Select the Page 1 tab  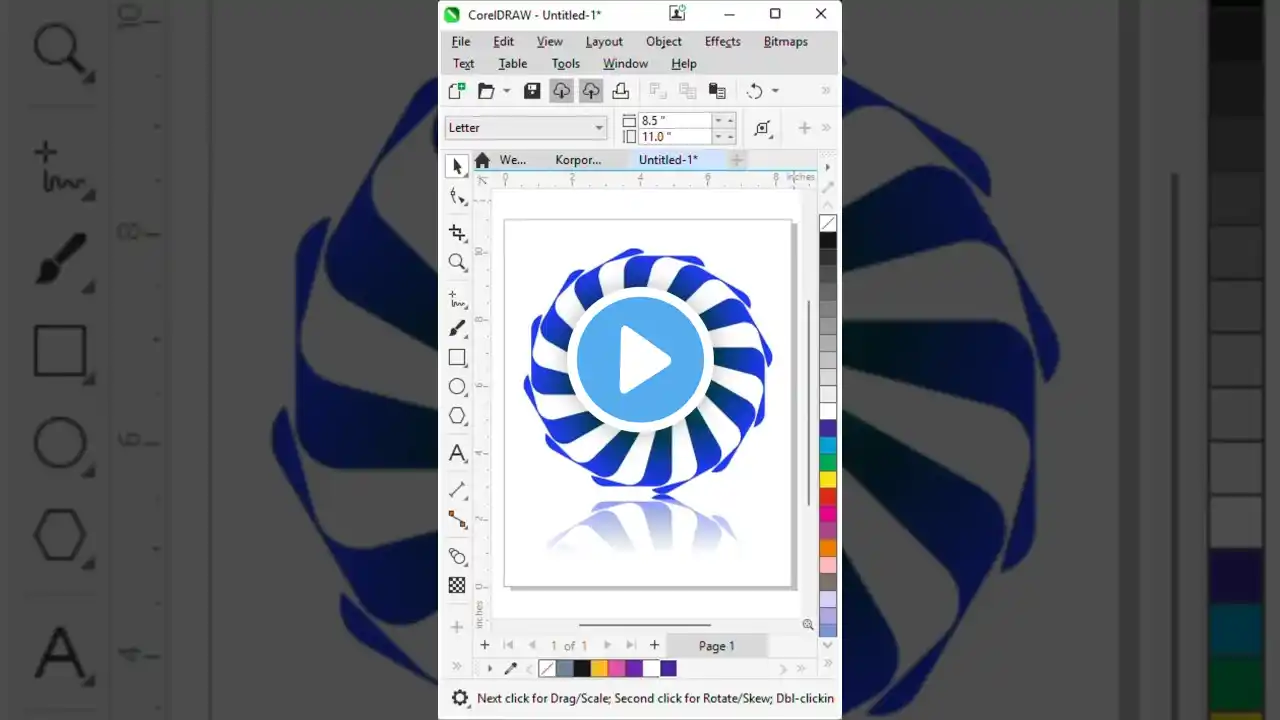(x=716, y=646)
